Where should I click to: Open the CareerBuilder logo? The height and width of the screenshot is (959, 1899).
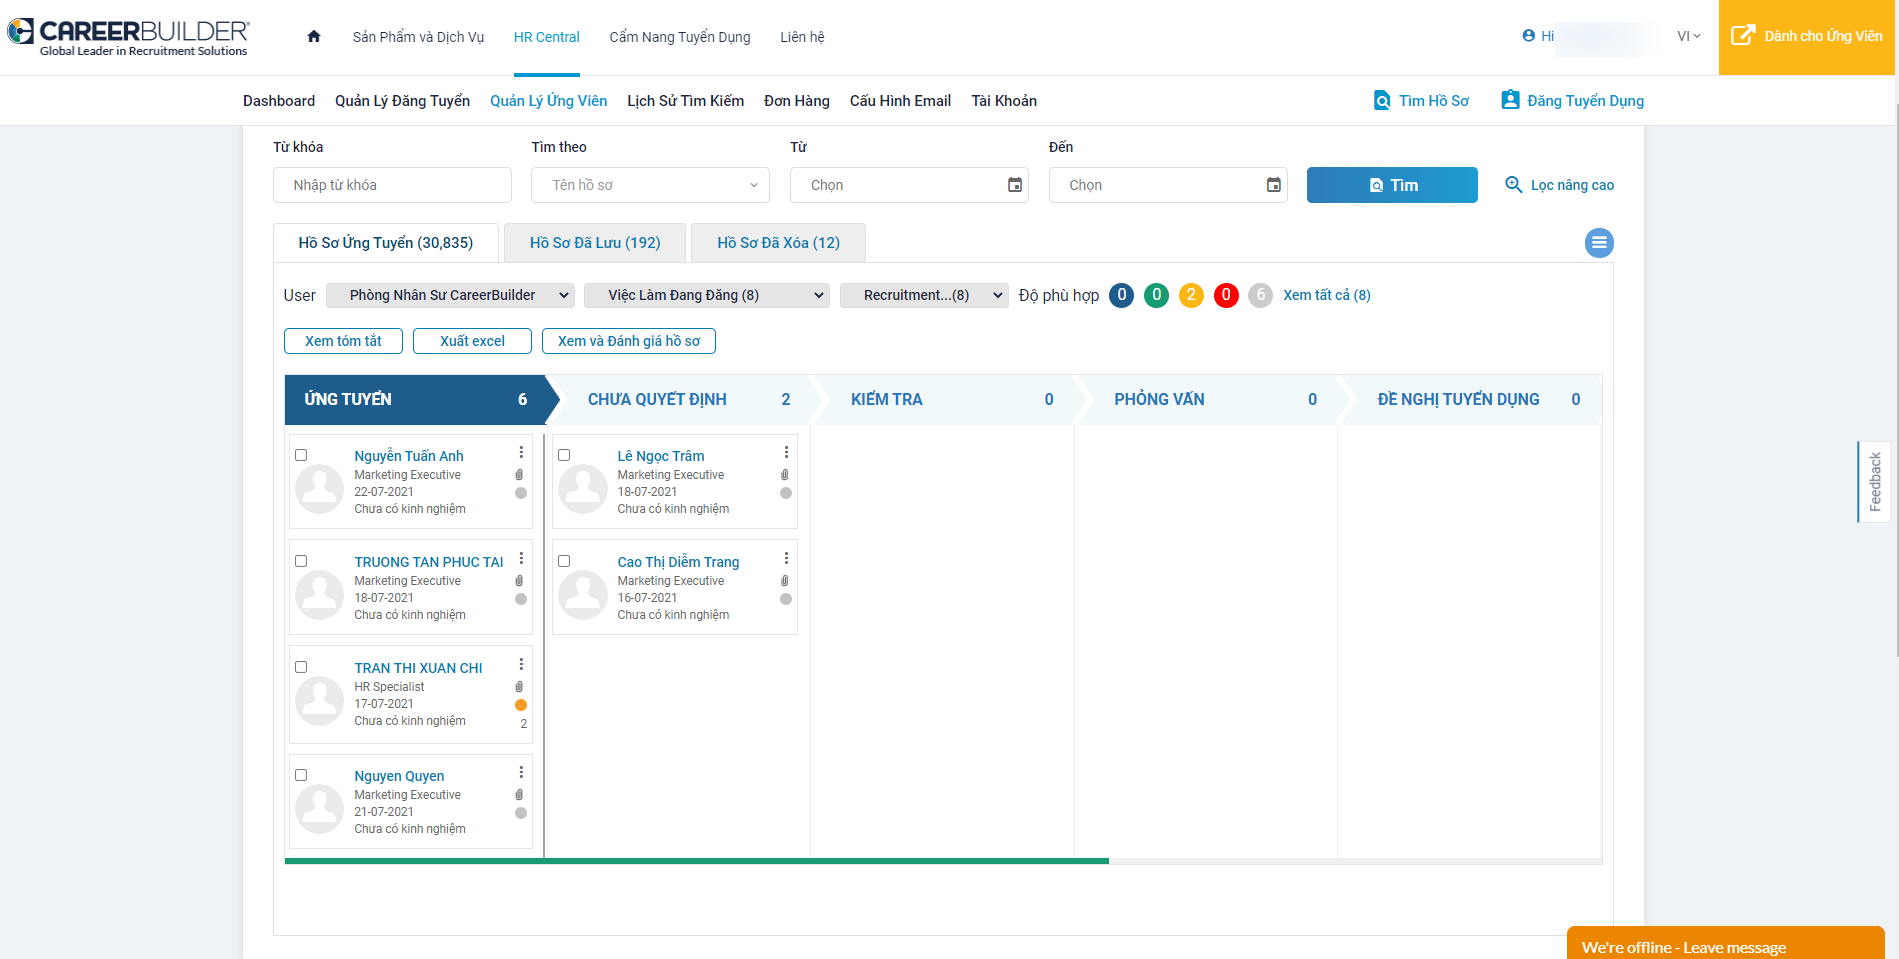click(129, 37)
